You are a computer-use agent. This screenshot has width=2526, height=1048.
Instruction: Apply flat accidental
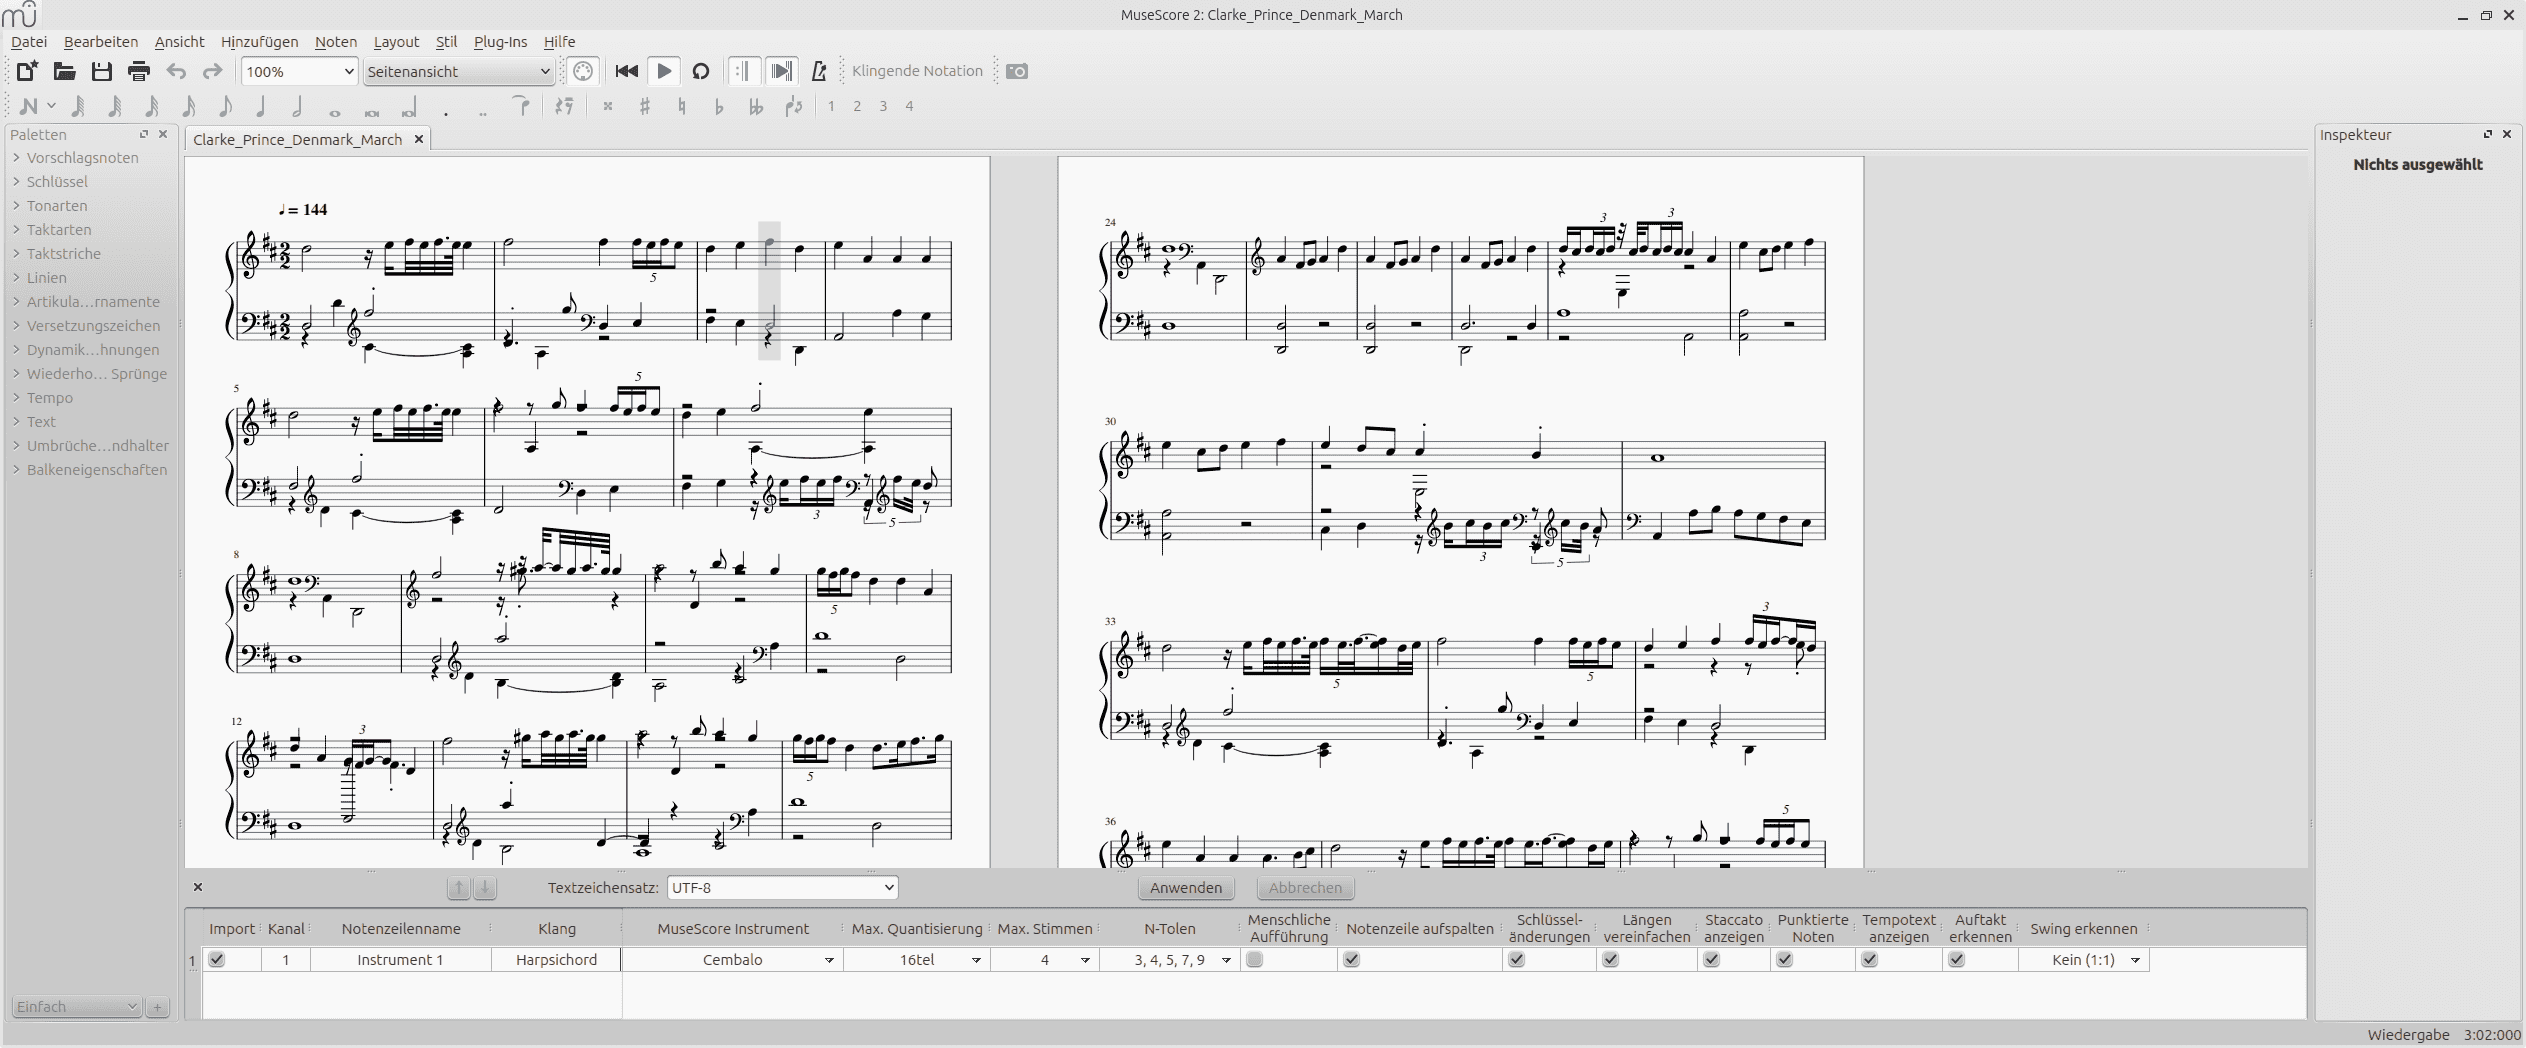click(719, 106)
